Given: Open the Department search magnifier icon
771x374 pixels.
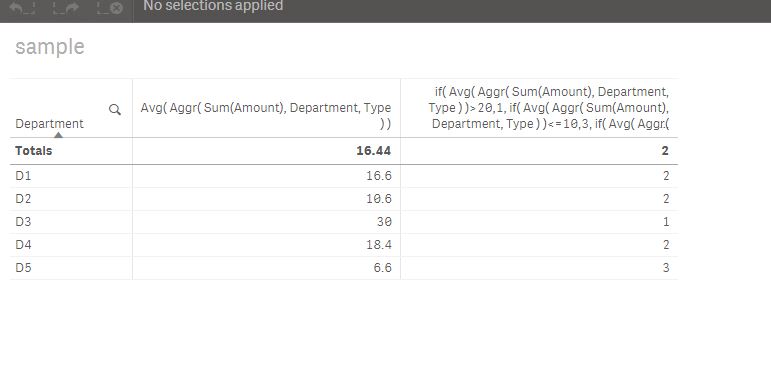Looking at the screenshot, I should point(115,110).
